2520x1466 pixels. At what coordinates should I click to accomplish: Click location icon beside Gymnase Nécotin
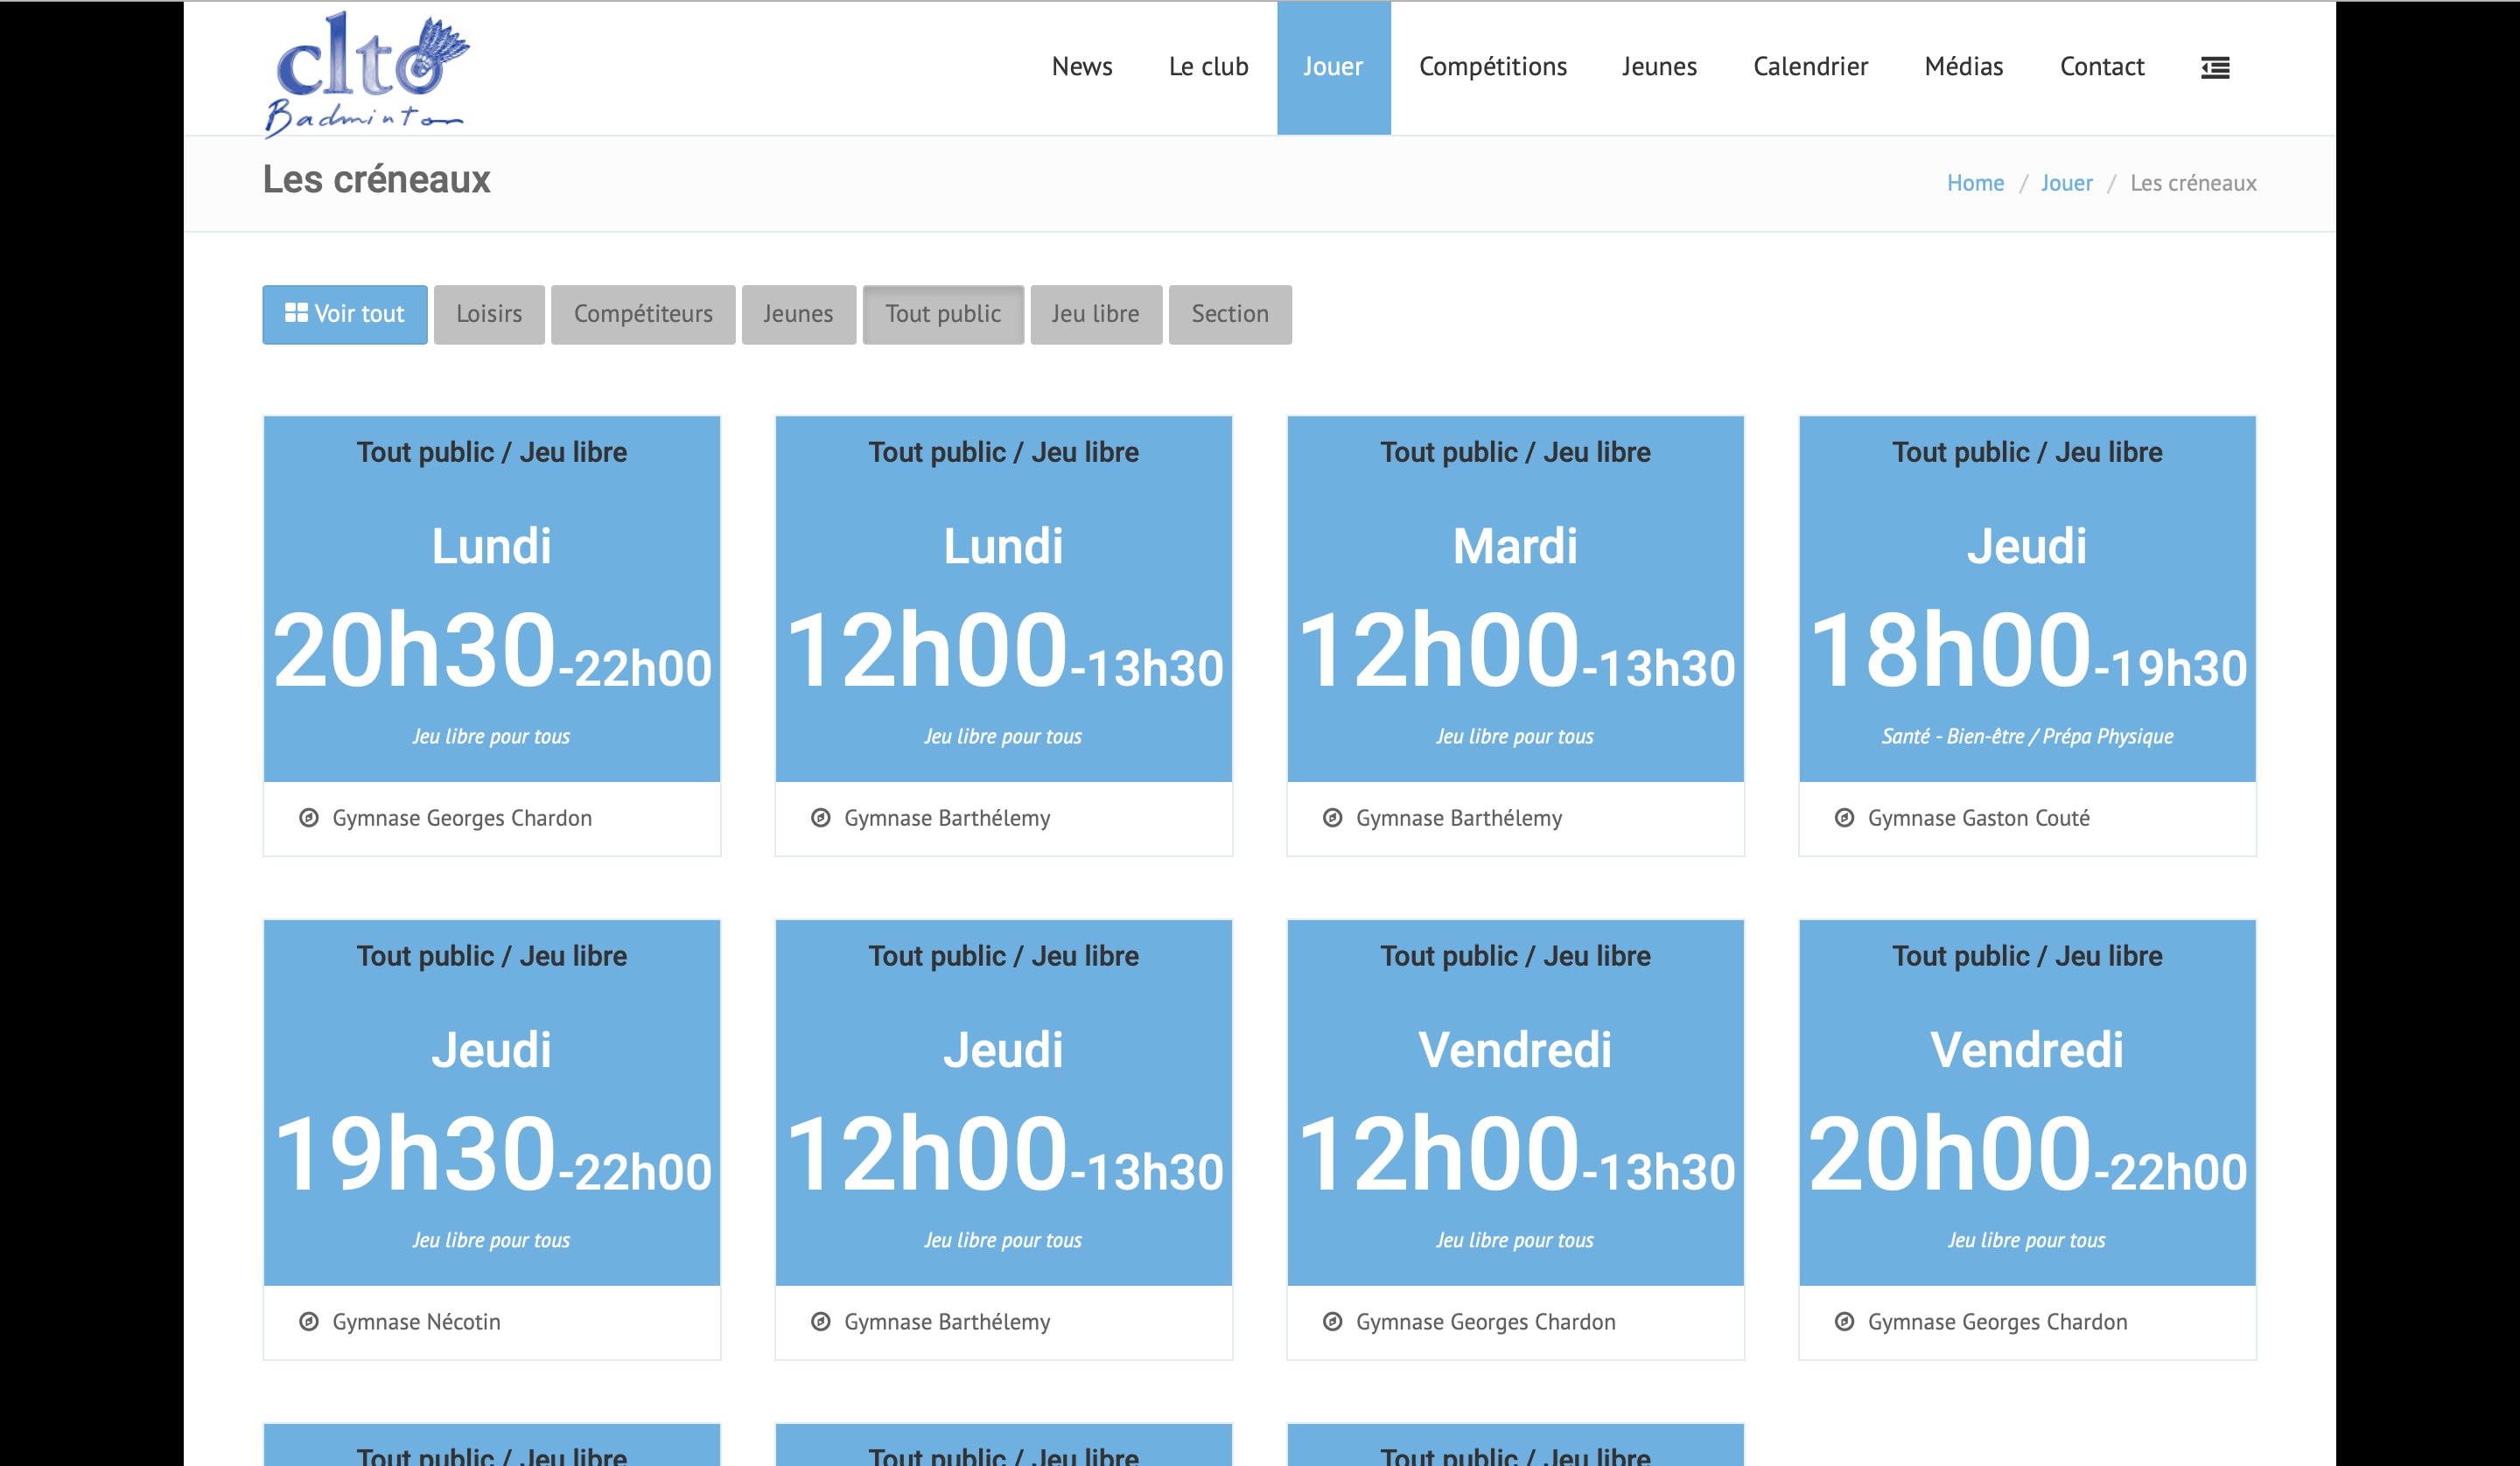point(309,1322)
